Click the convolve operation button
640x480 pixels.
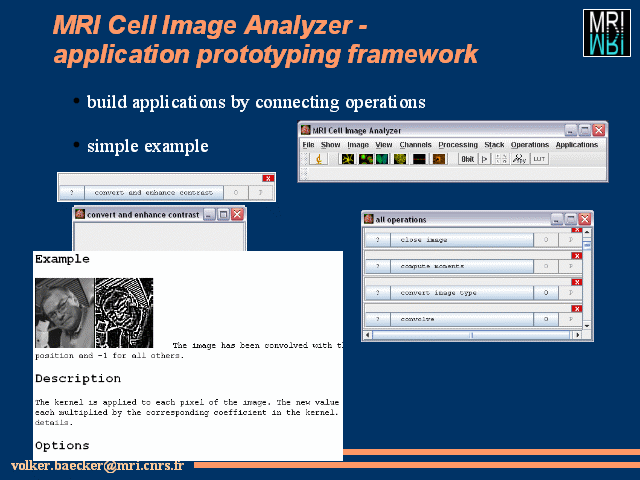462,319
